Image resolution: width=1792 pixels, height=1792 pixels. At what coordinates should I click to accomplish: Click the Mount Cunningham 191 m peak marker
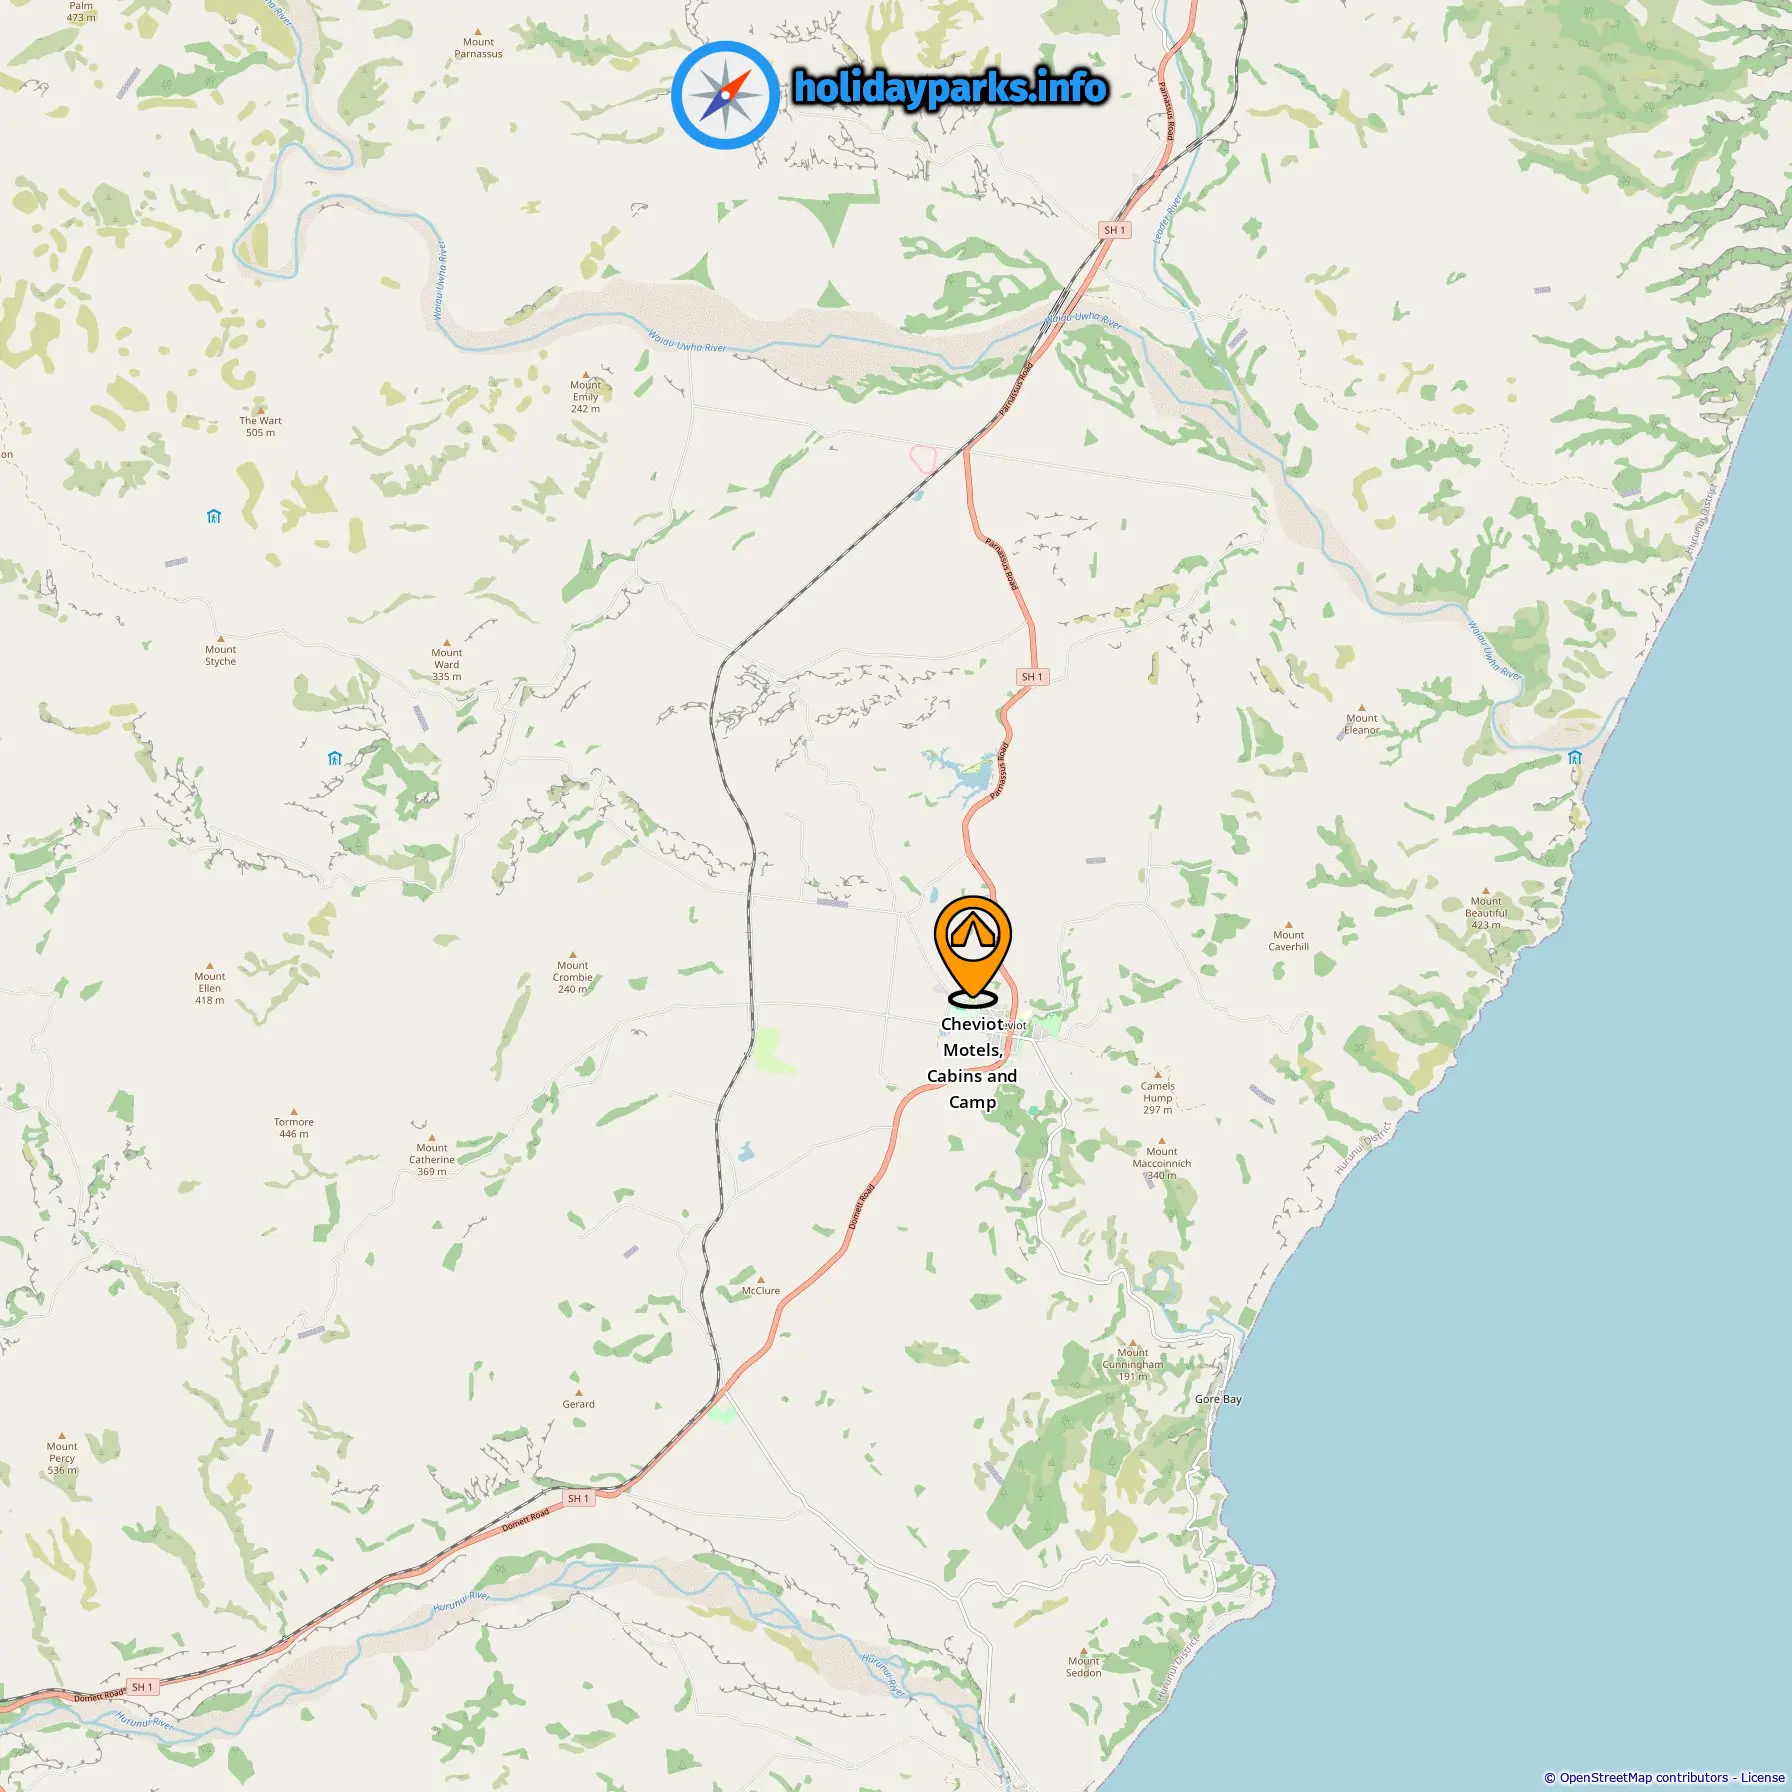(1132, 1342)
